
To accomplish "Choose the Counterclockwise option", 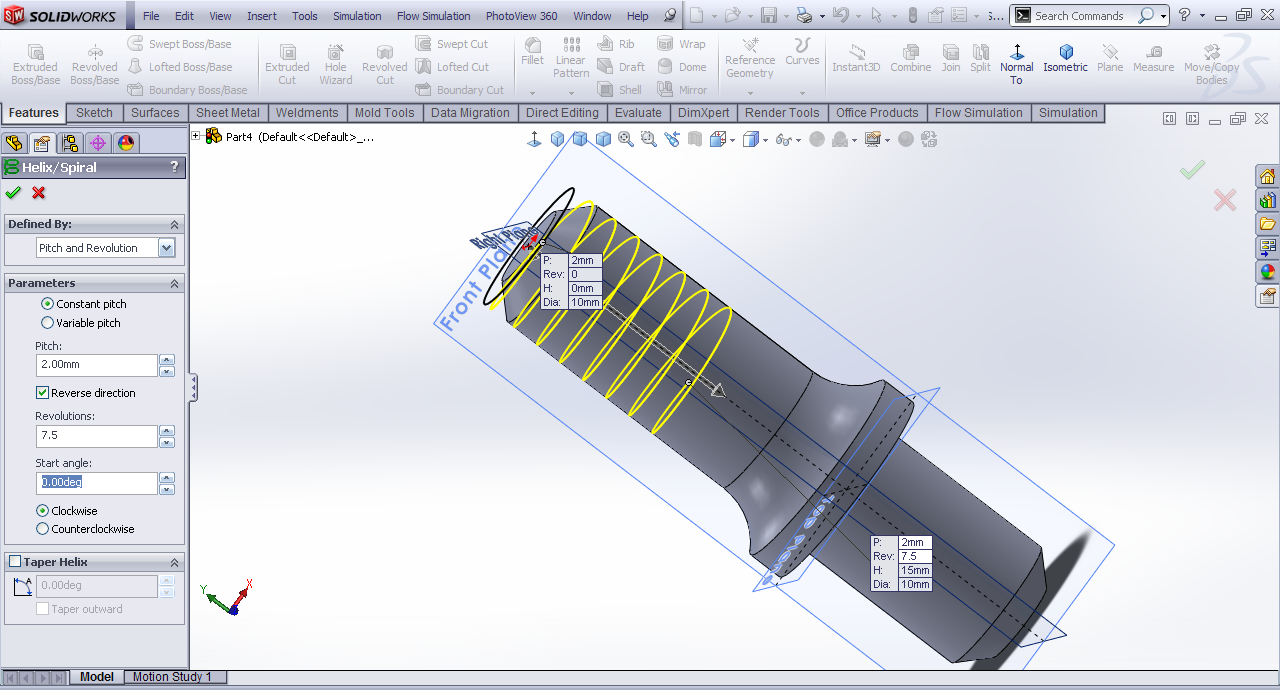I will (x=43, y=529).
